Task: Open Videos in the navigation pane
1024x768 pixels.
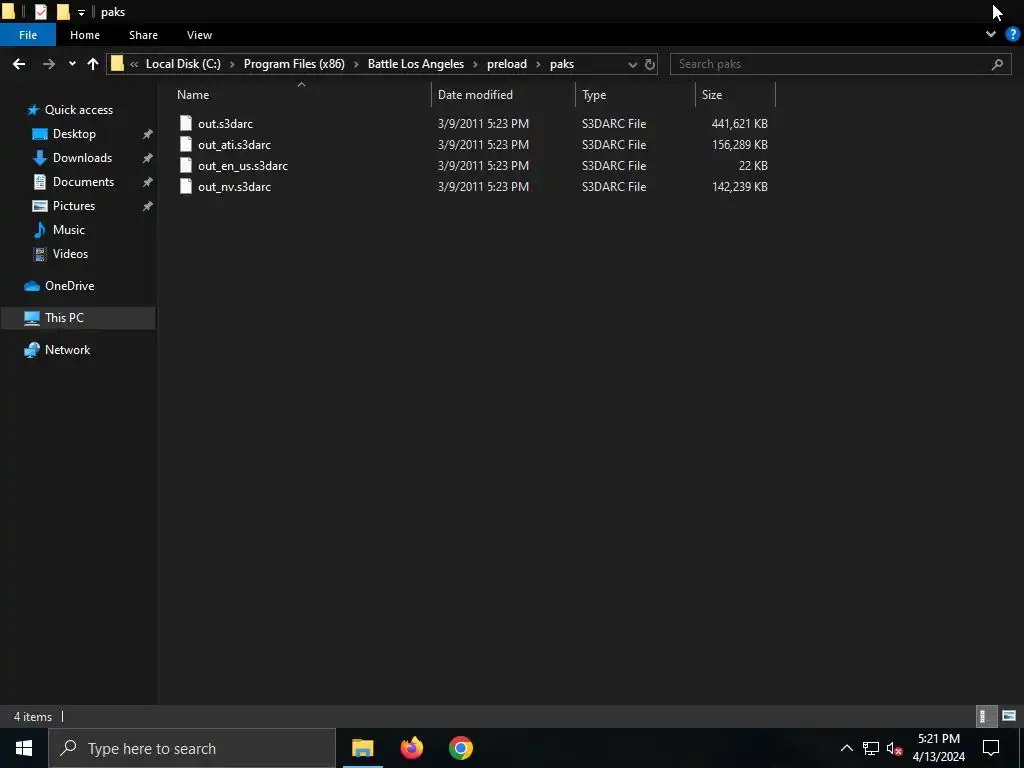Action: point(70,253)
